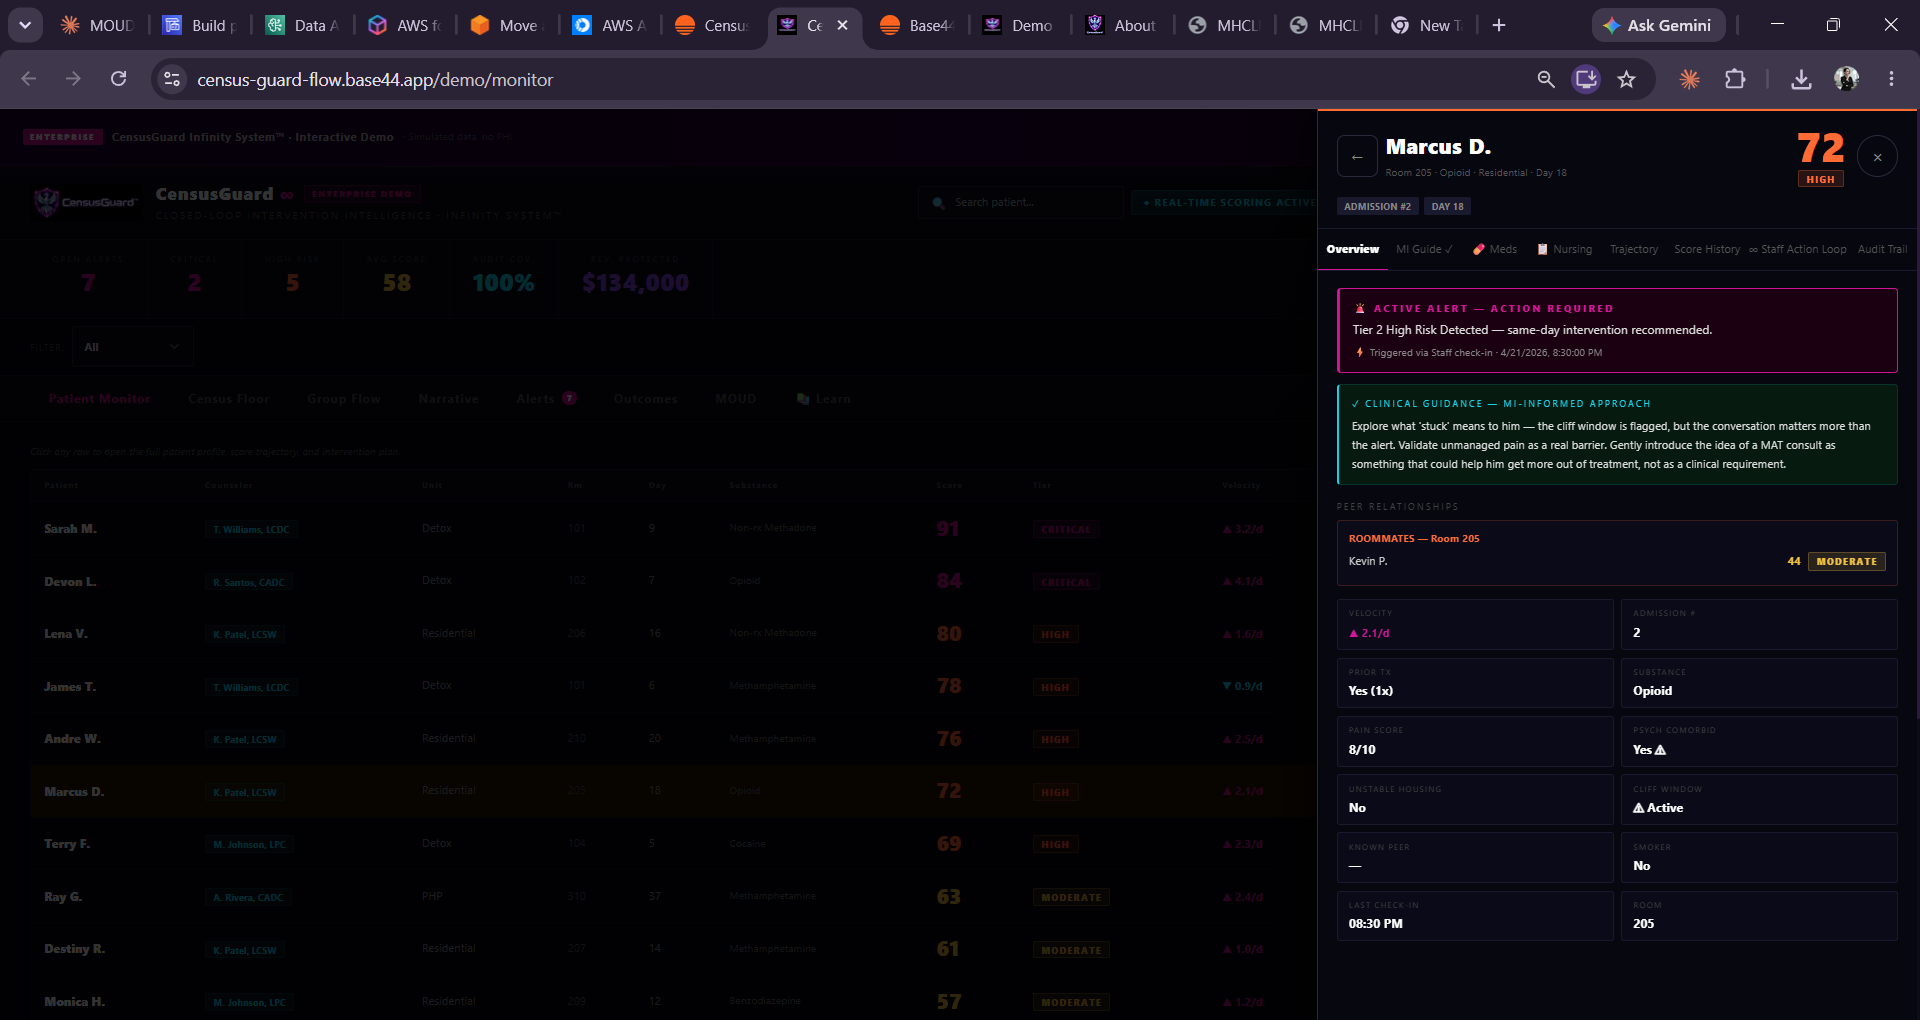The height and width of the screenshot is (1020, 1920).
Task: Click the browser forward arrow
Action: coord(73,79)
